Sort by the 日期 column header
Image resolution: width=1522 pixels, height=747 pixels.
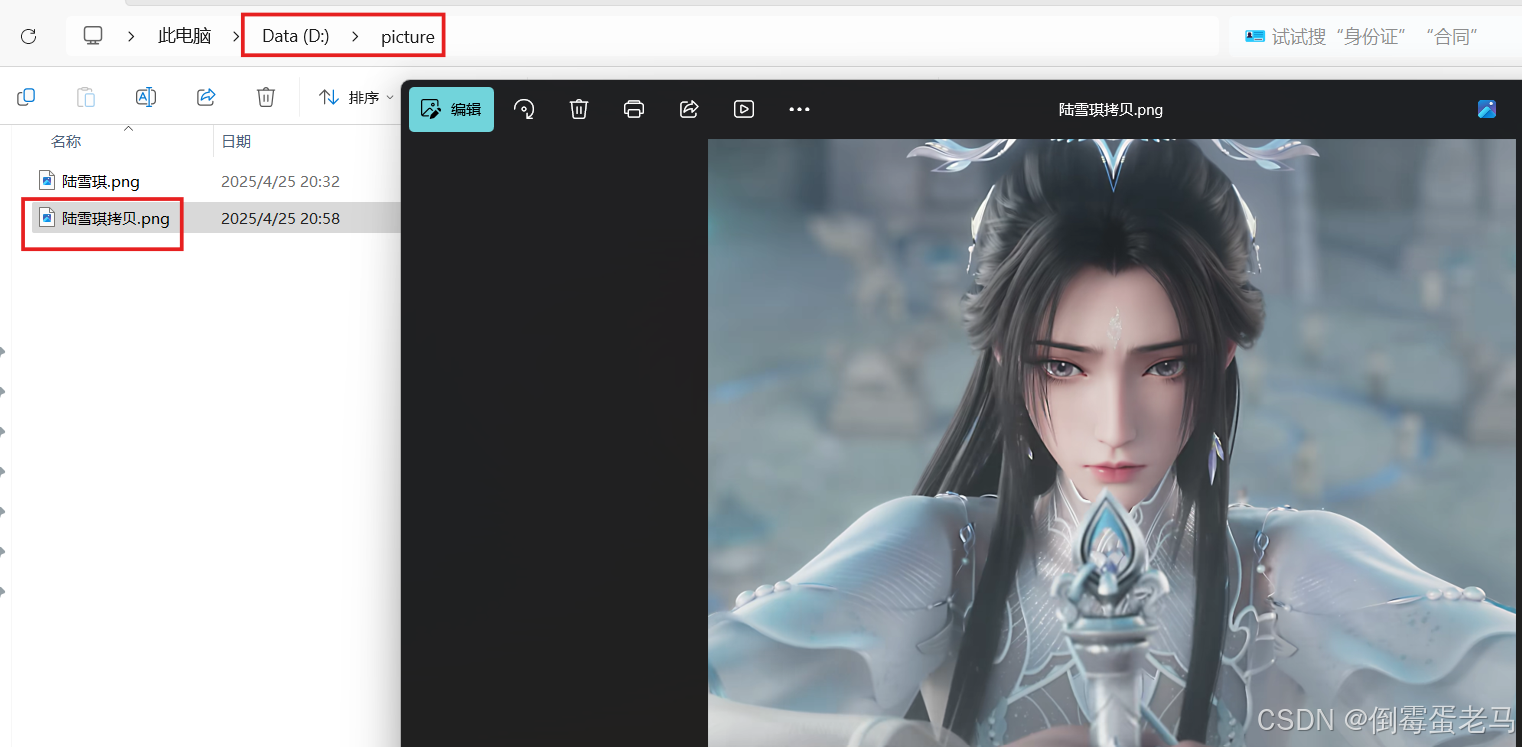pyautogui.click(x=236, y=142)
